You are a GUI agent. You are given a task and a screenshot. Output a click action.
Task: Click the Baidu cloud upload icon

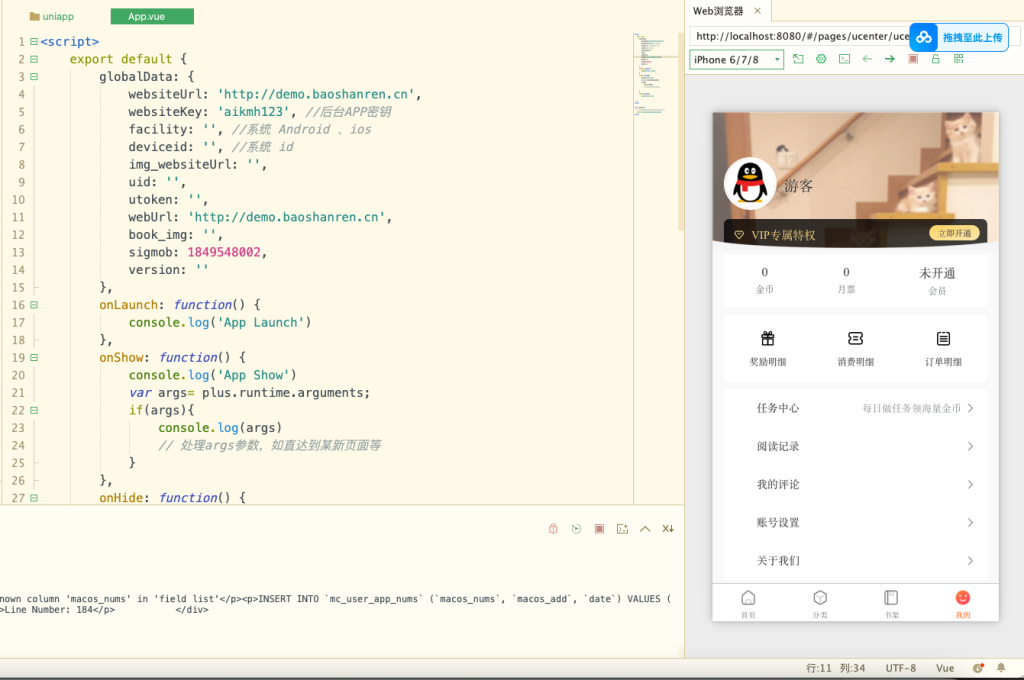923,37
